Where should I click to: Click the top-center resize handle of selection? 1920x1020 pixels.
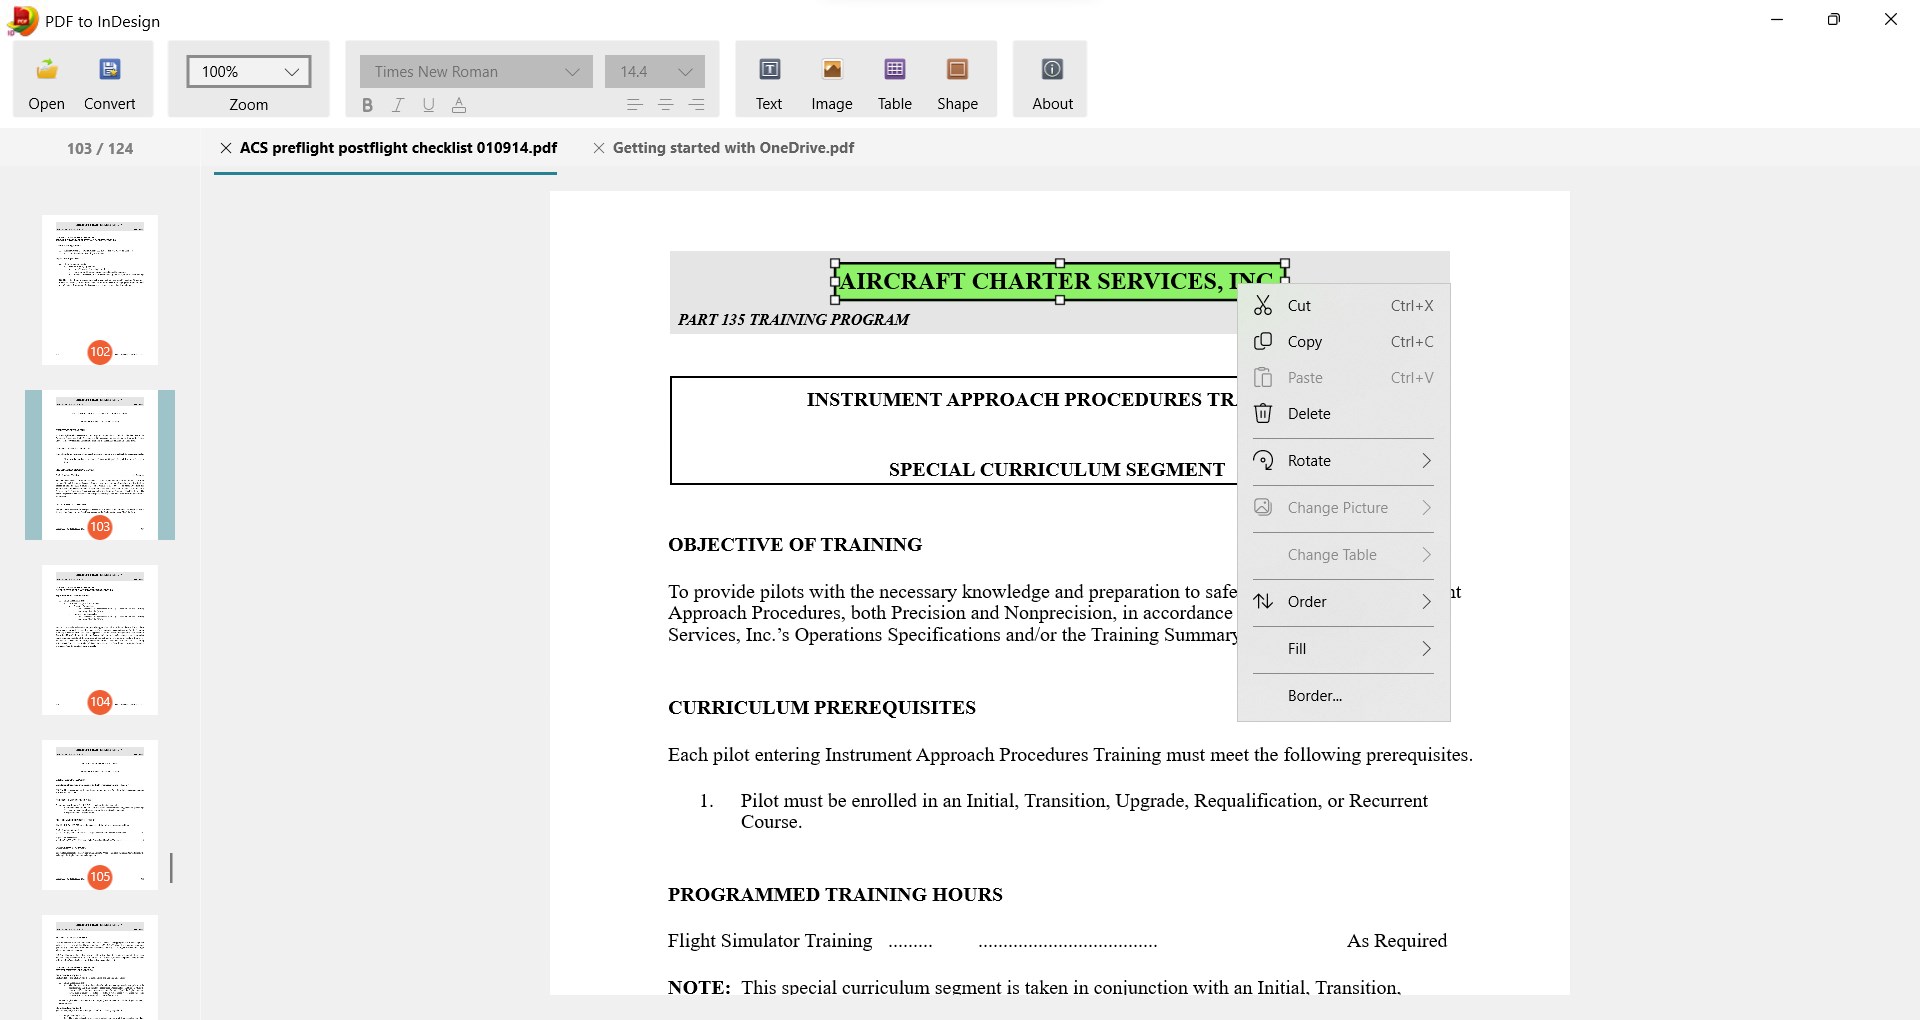[x=1060, y=264]
